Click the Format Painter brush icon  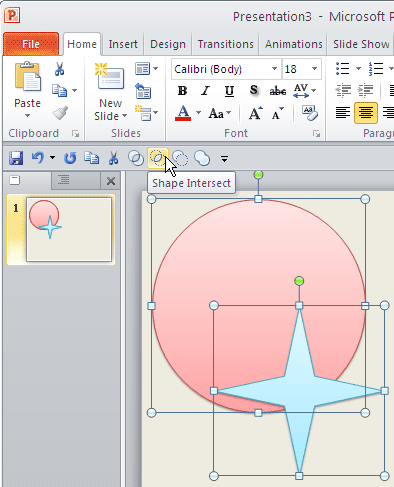tap(60, 113)
